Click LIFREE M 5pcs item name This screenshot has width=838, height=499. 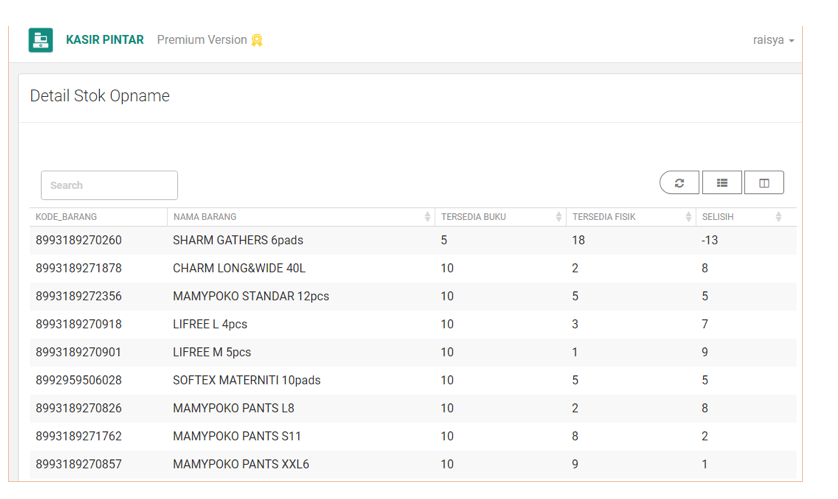point(212,353)
